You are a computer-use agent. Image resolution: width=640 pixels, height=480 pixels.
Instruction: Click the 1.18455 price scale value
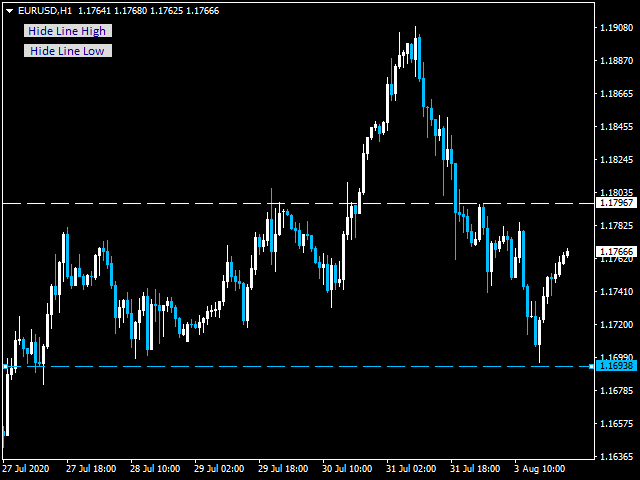pos(617,127)
